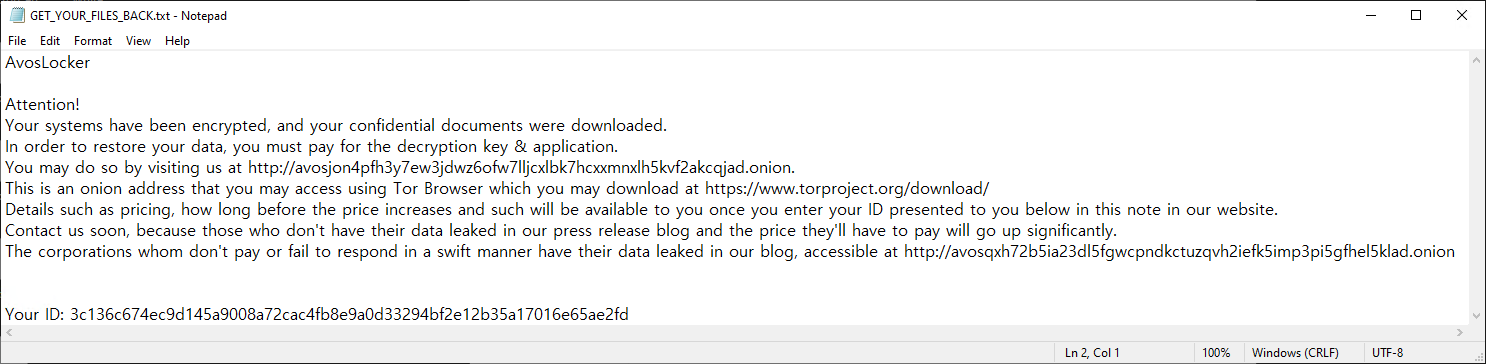Click the 100% zoom level in the status bar
The width and height of the screenshot is (1486, 364).
click(x=1215, y=353)
